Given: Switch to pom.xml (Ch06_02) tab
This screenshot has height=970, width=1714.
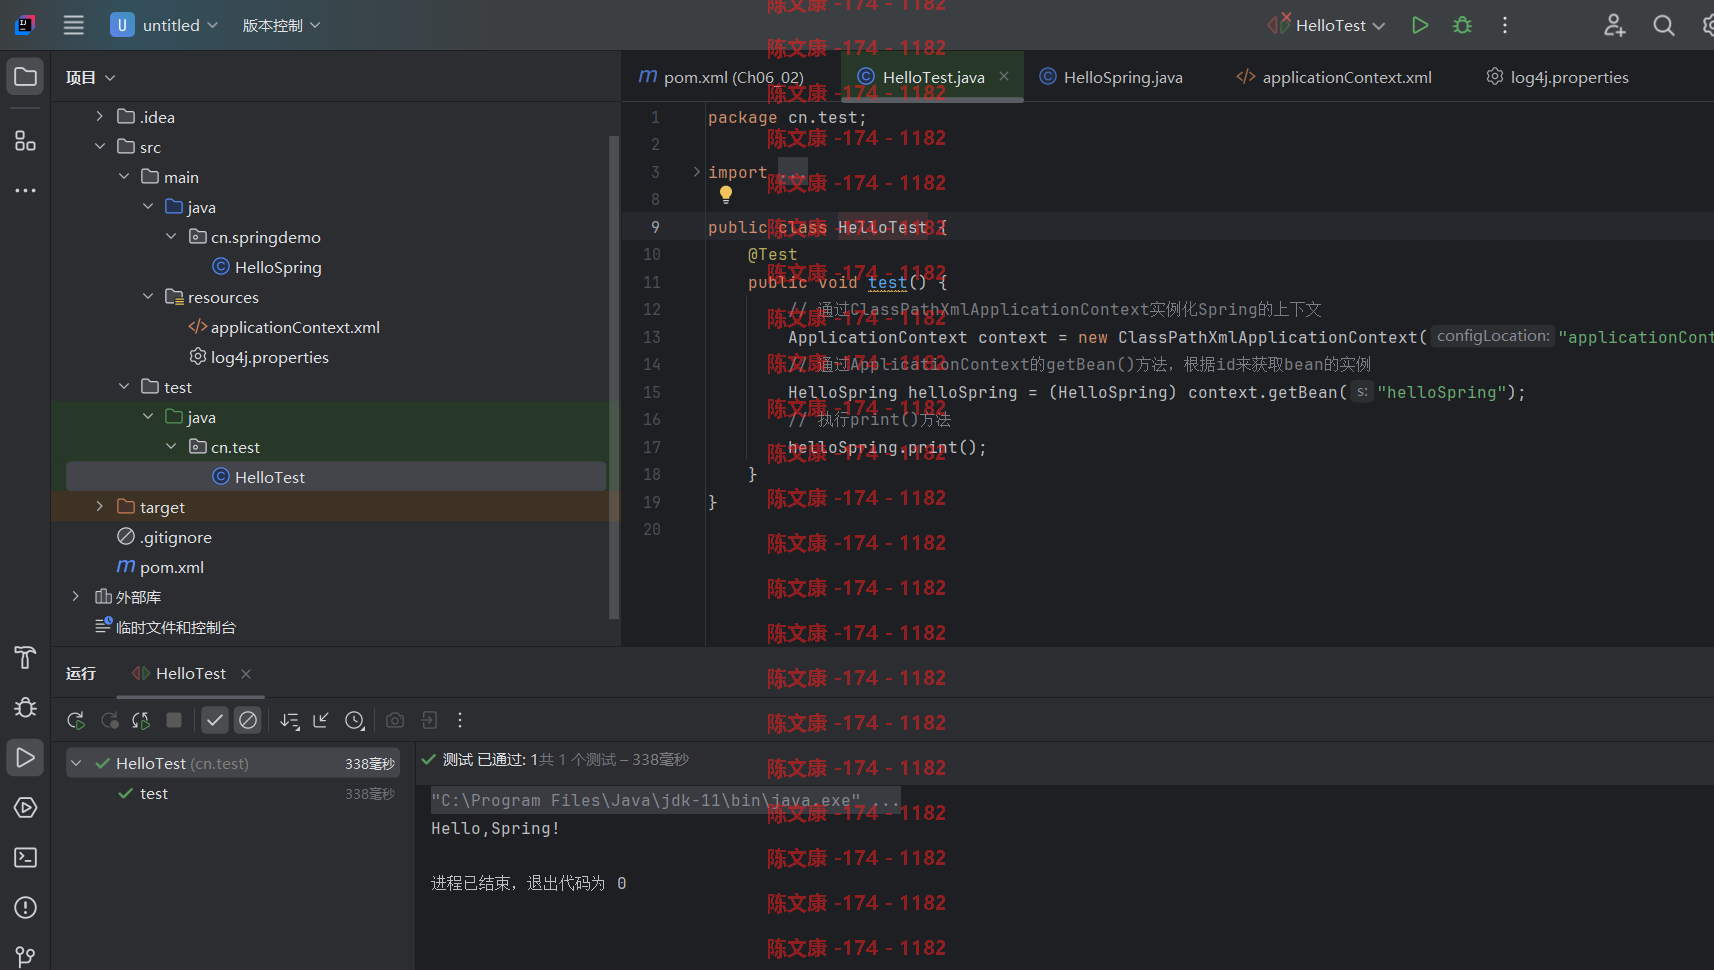Looking at the screenshot, I should click(721, 77).
